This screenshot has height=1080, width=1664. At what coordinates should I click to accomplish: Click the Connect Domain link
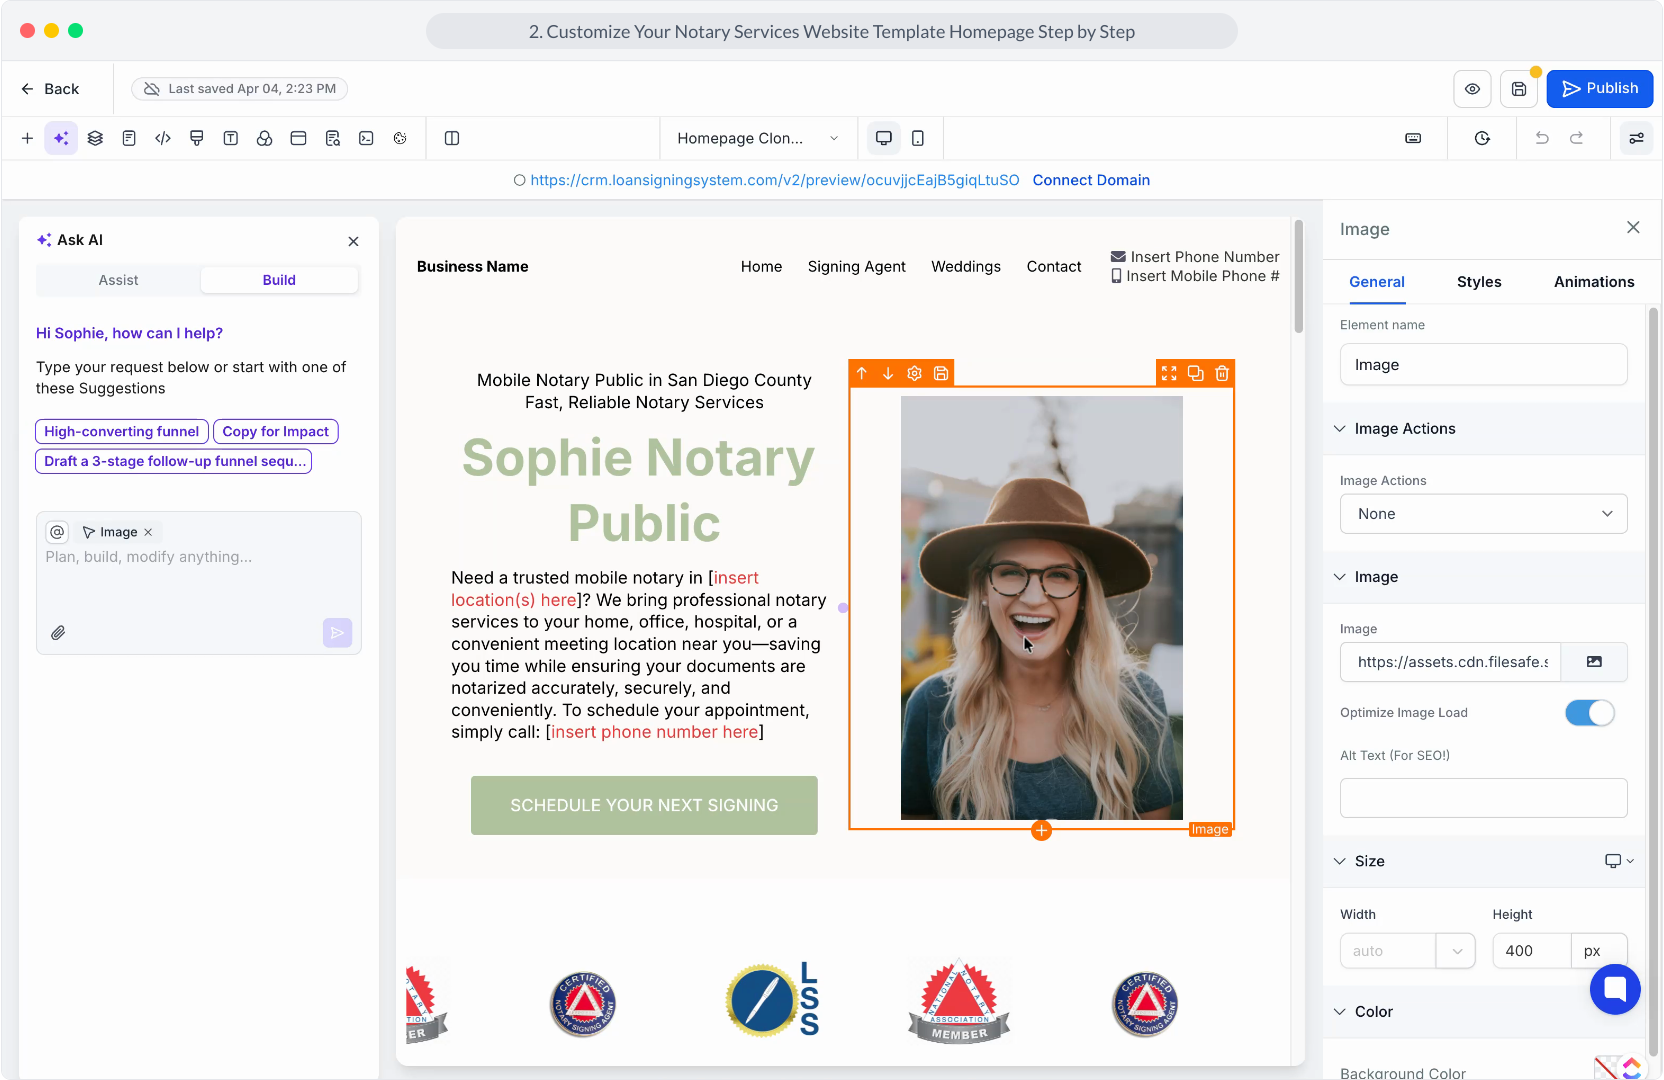(1091, 180)
